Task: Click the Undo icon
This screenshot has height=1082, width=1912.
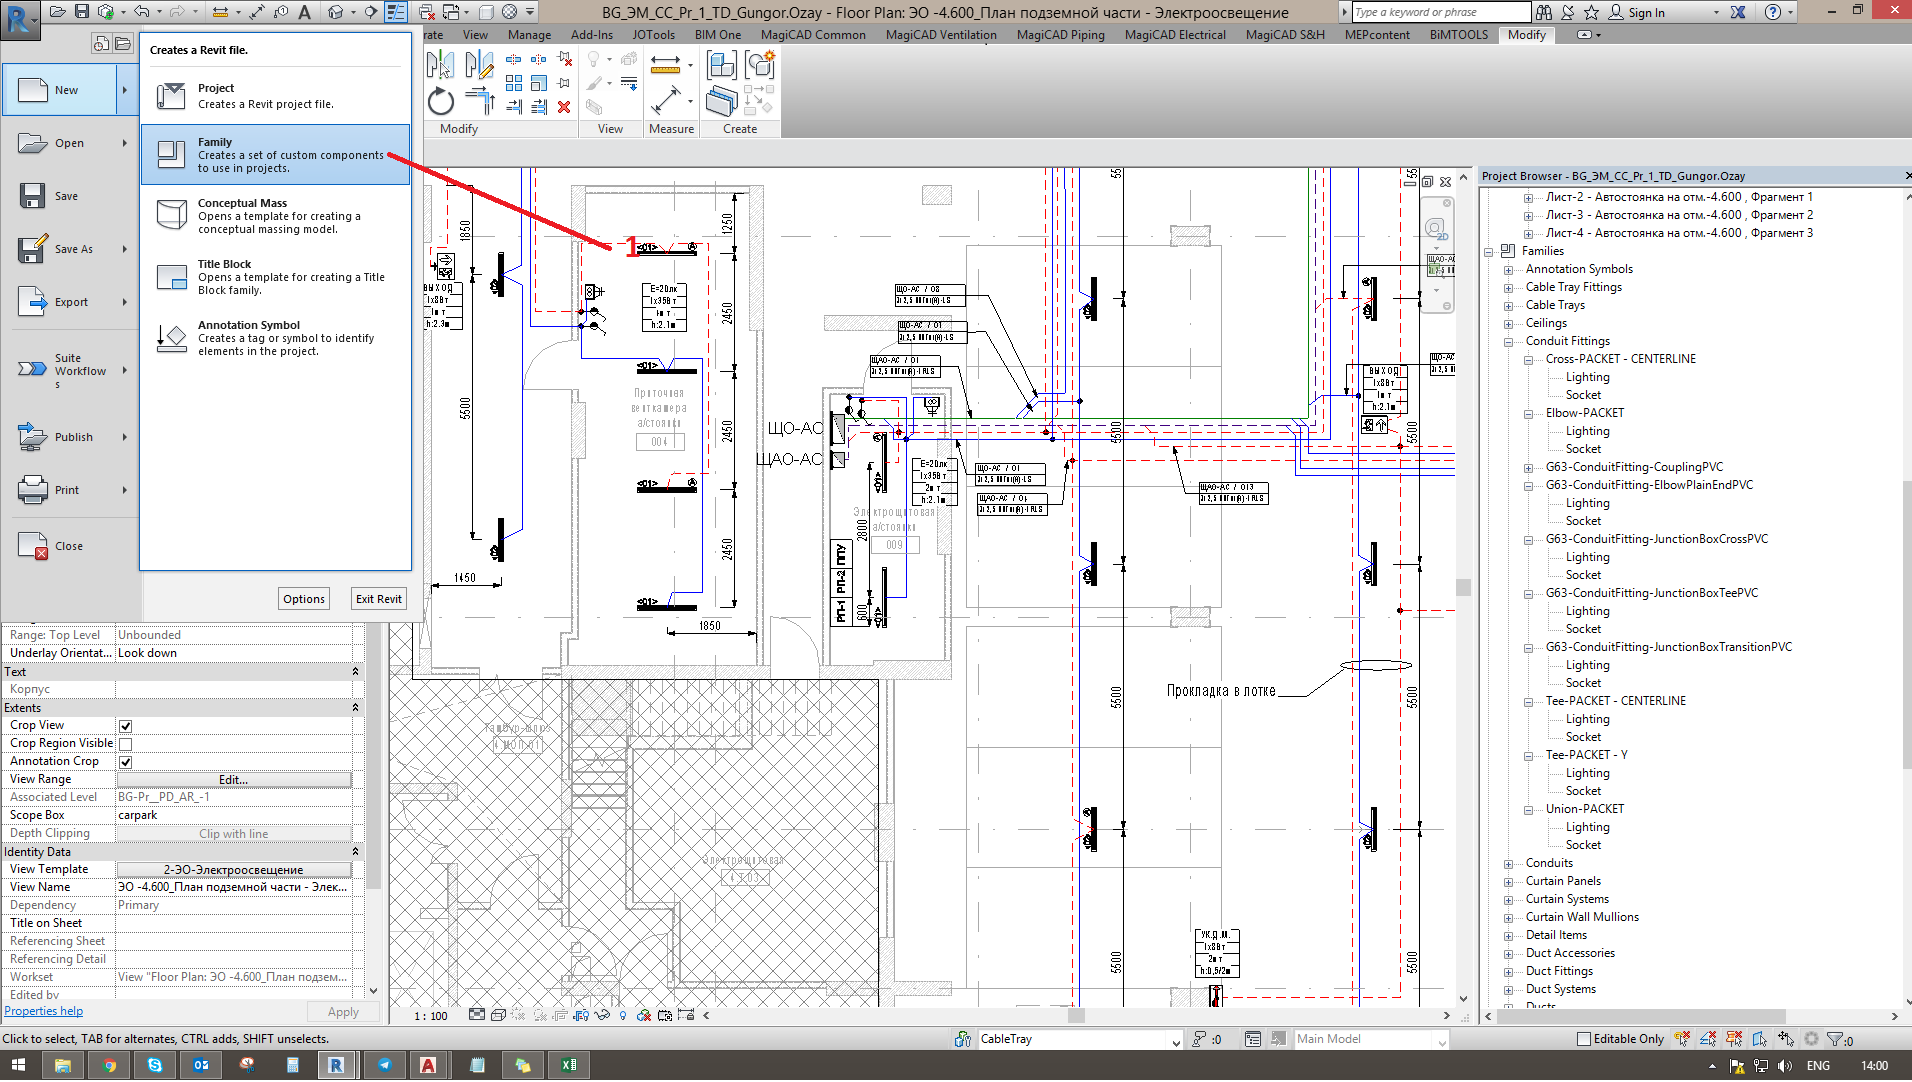Action: pos(140,11)
